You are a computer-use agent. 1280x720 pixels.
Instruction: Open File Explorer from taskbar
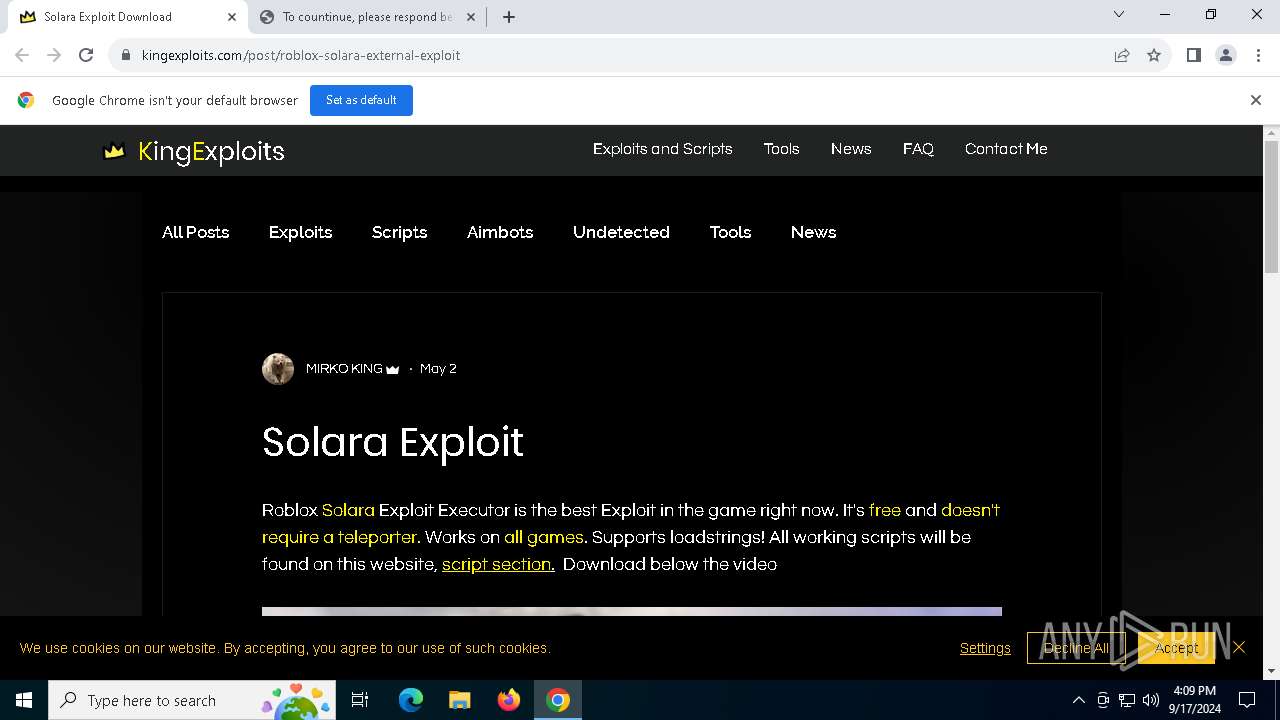[459, 700]
